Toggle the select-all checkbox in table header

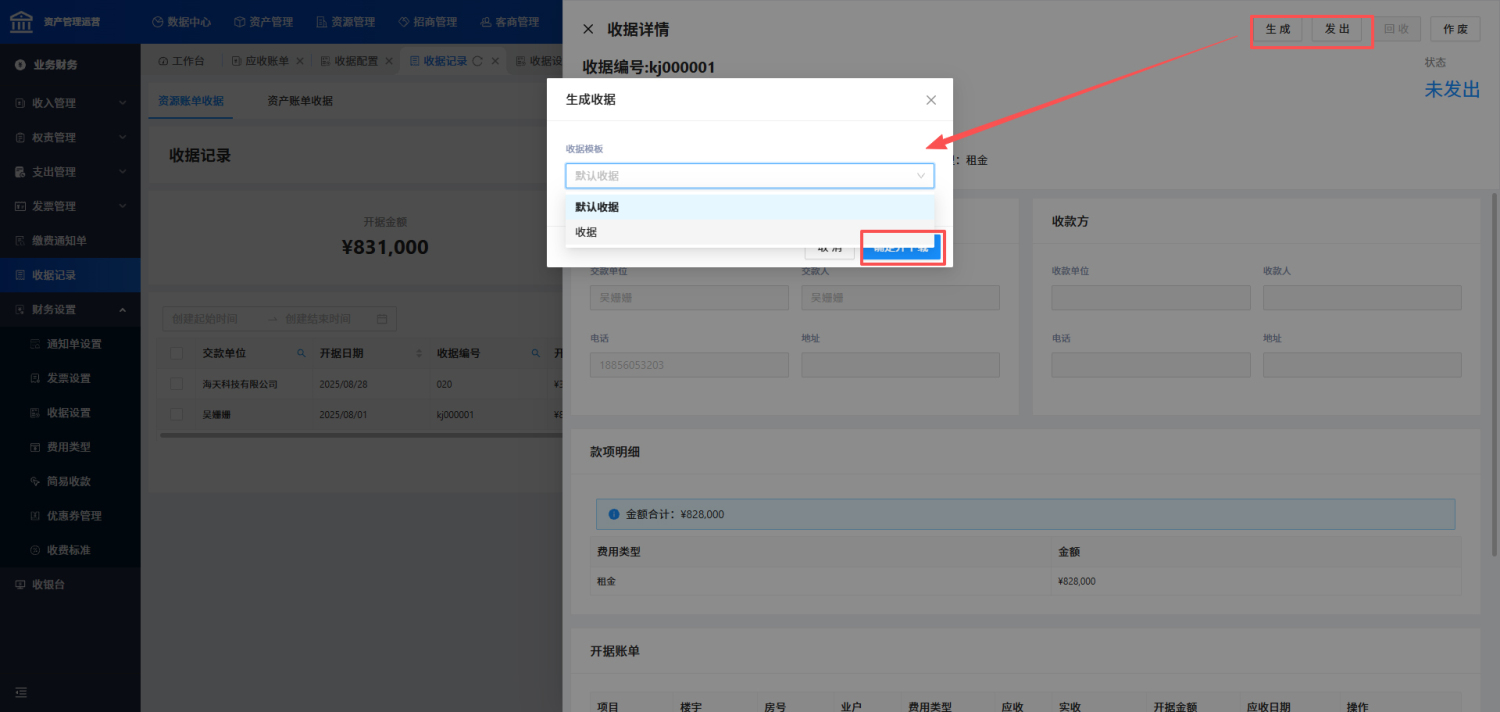pos(177,353)
